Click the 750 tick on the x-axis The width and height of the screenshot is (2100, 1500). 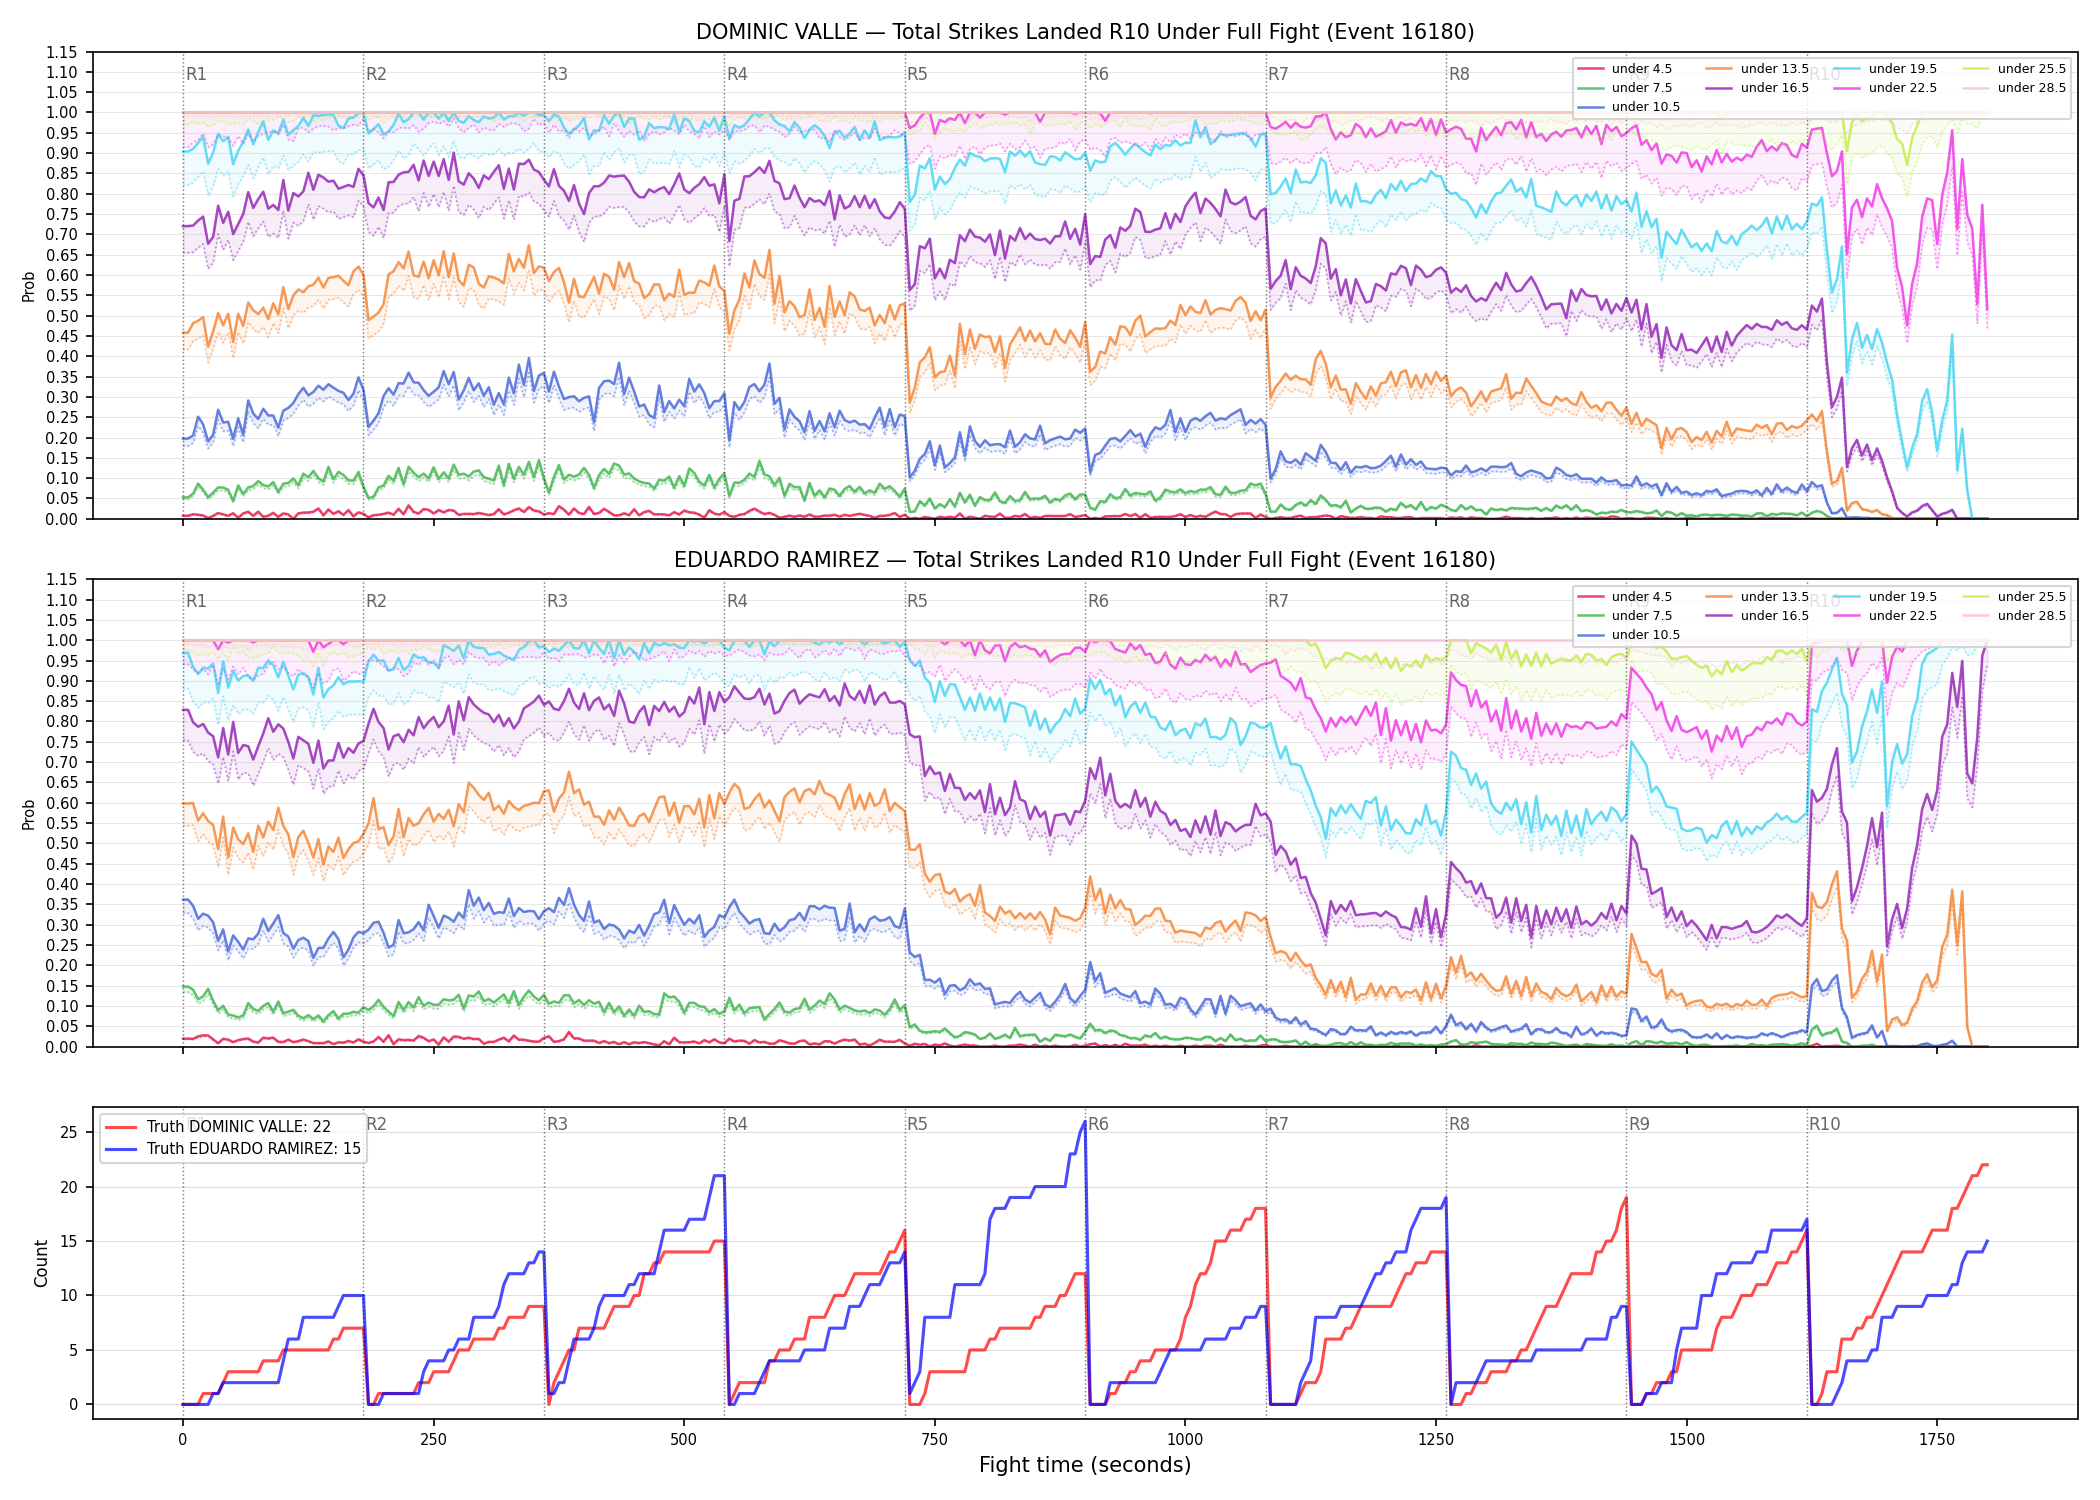pos(935,1440)
